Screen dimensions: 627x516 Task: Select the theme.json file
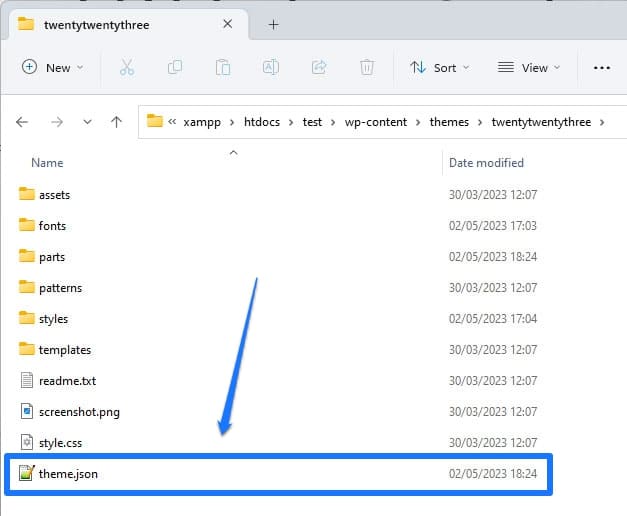click(68, 474)
